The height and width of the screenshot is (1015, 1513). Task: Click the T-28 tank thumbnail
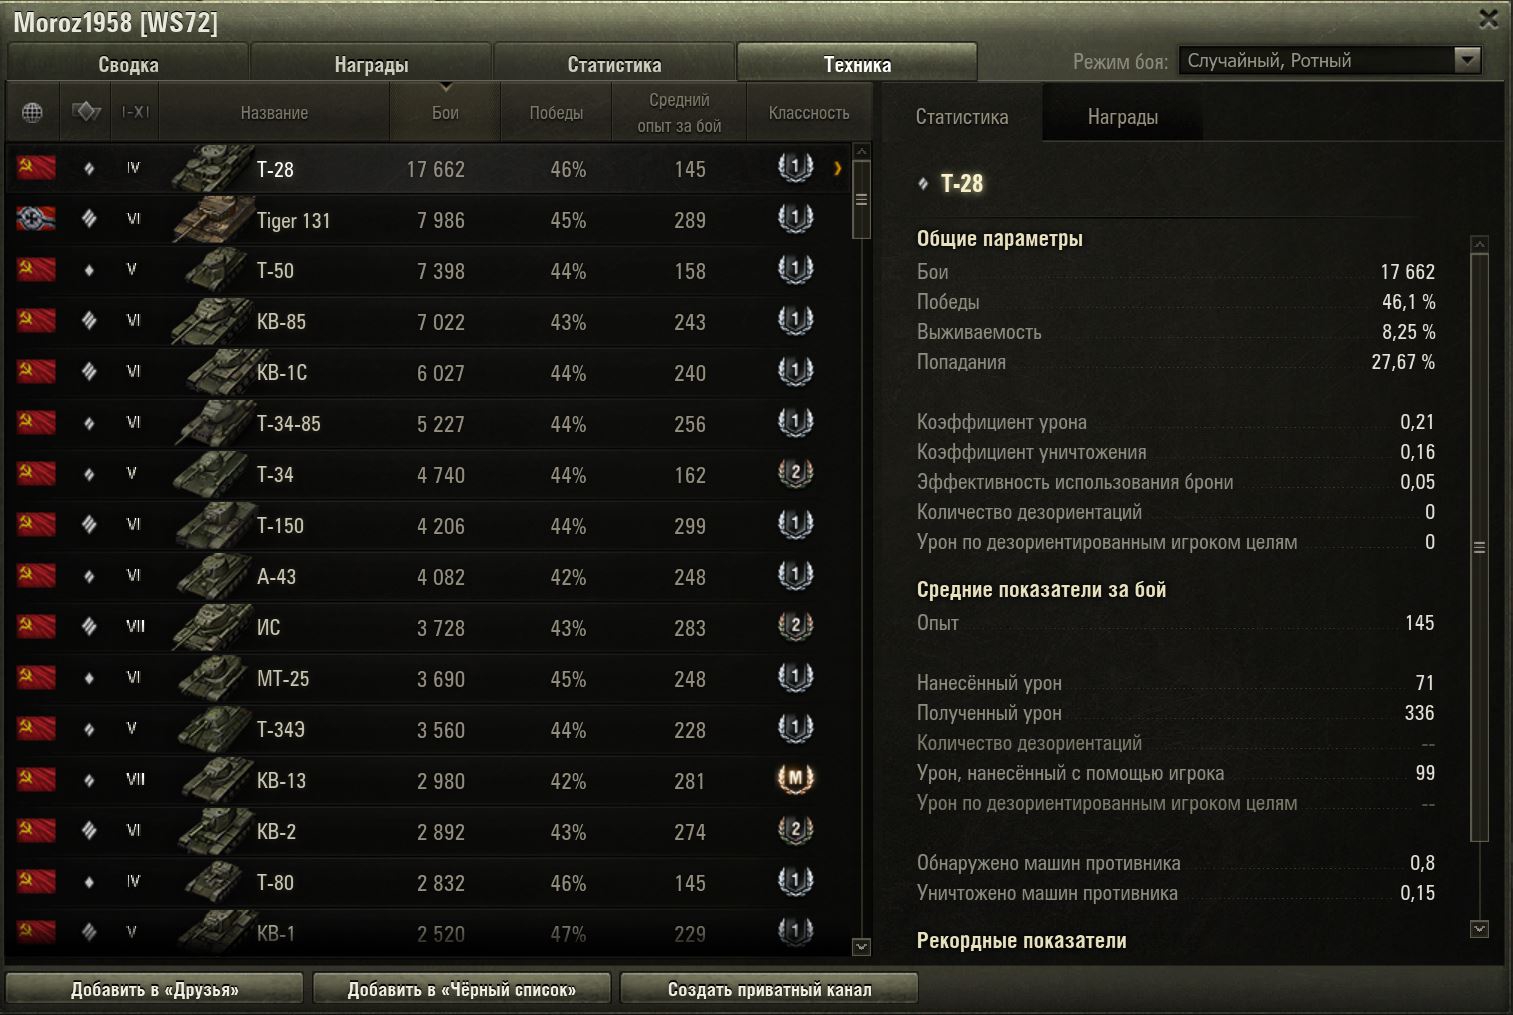click(211, 168)
